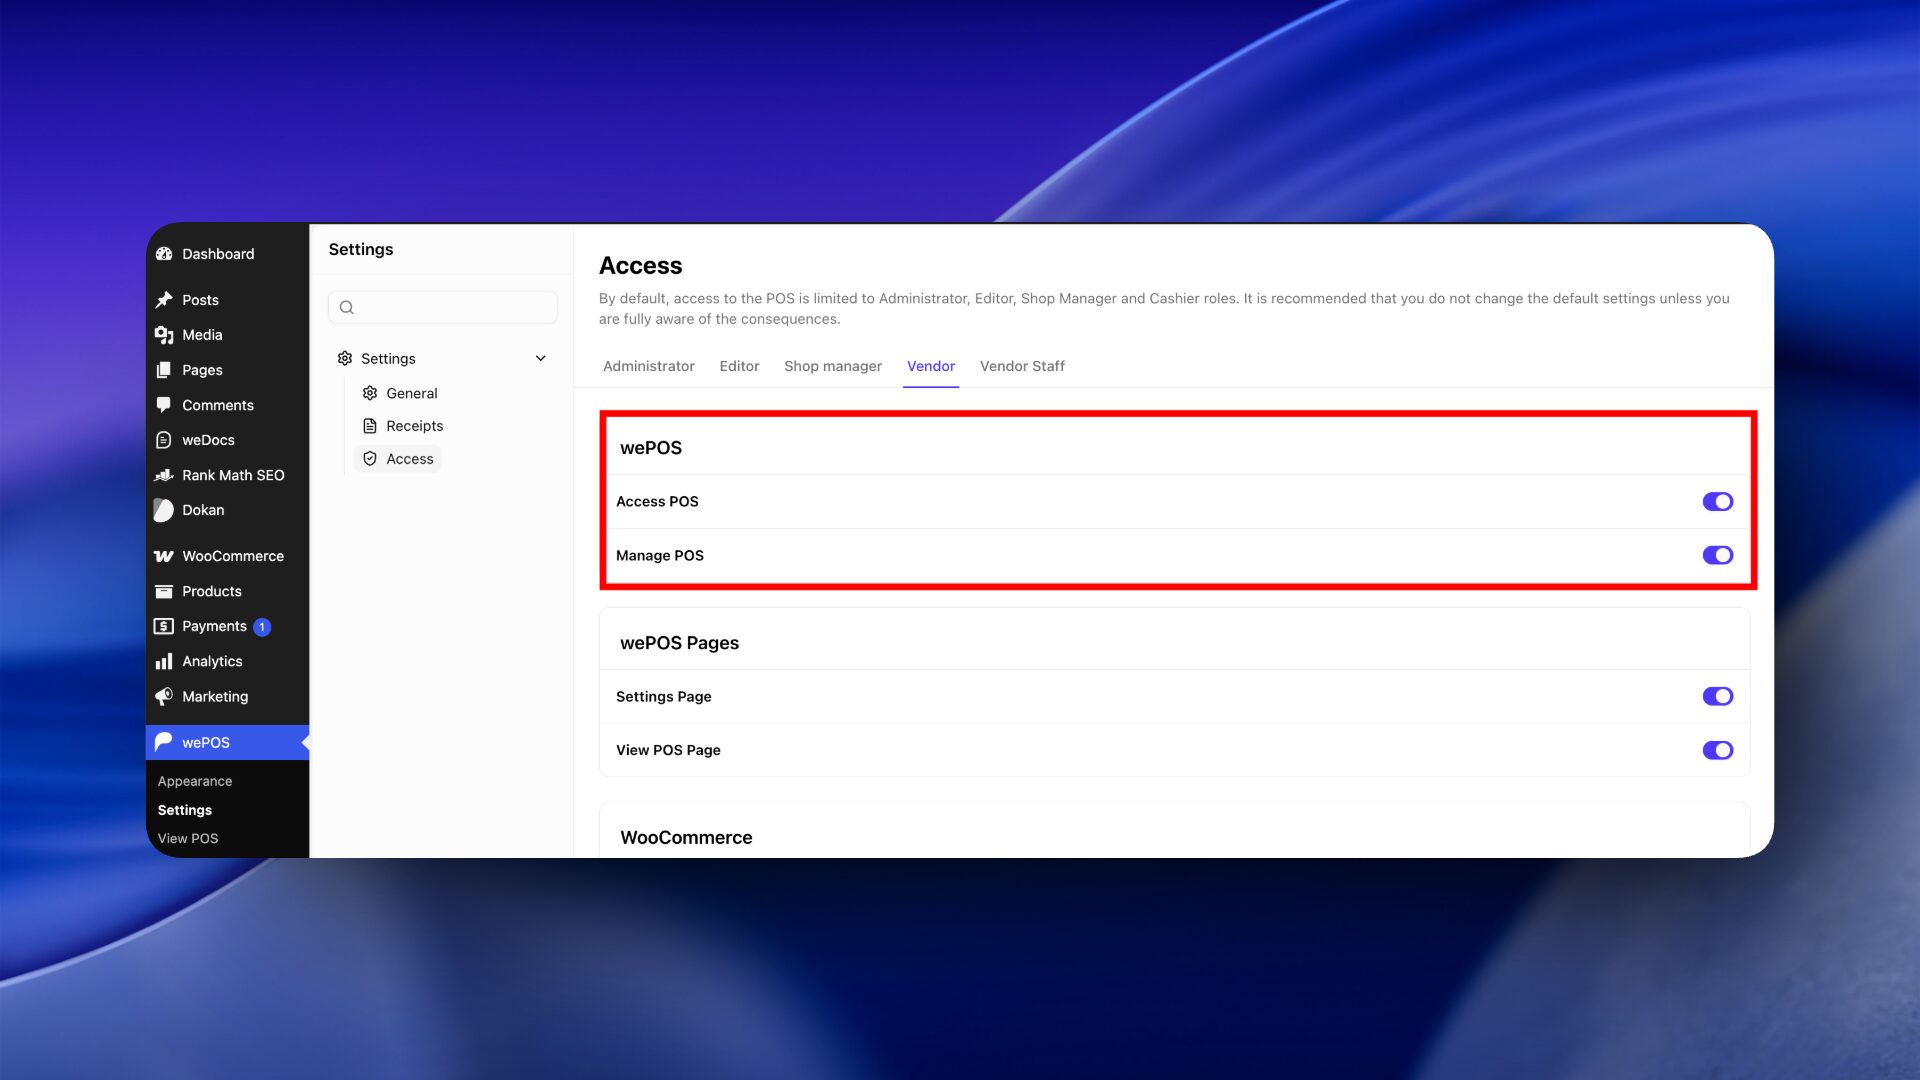Click the Manage POS label

tap(660, 555)
